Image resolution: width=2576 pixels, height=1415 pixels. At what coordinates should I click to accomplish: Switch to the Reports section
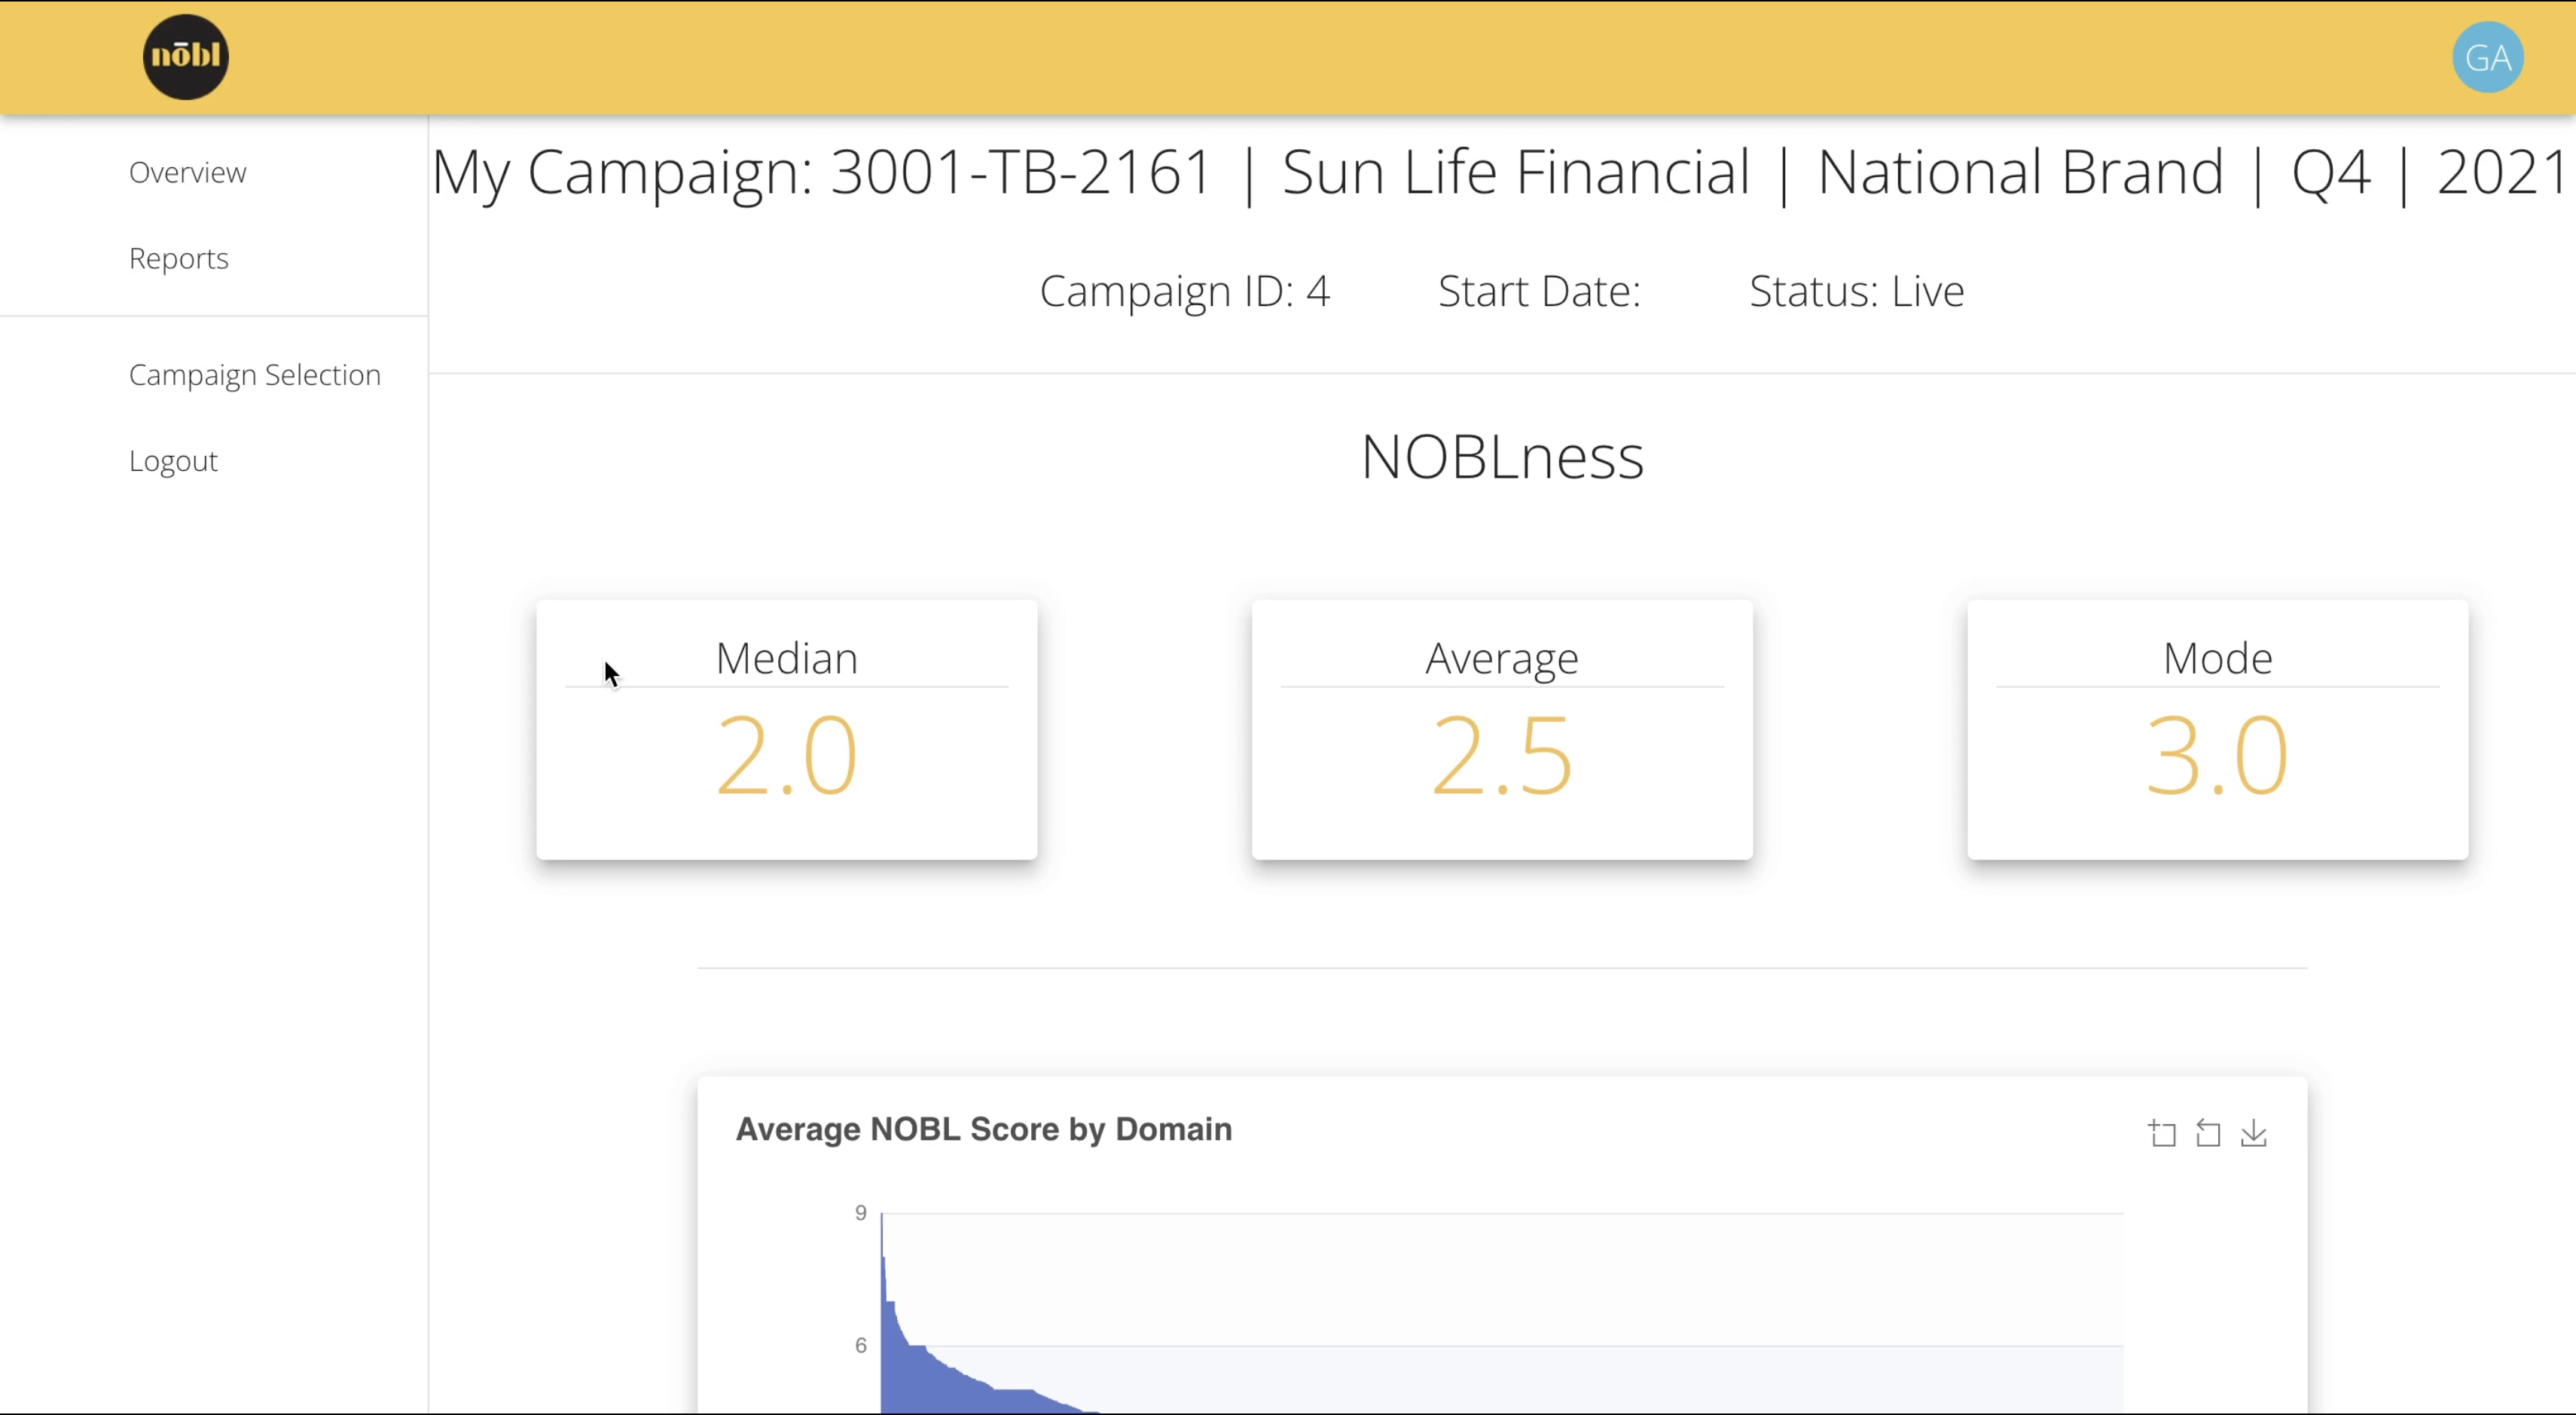[178, 258]
